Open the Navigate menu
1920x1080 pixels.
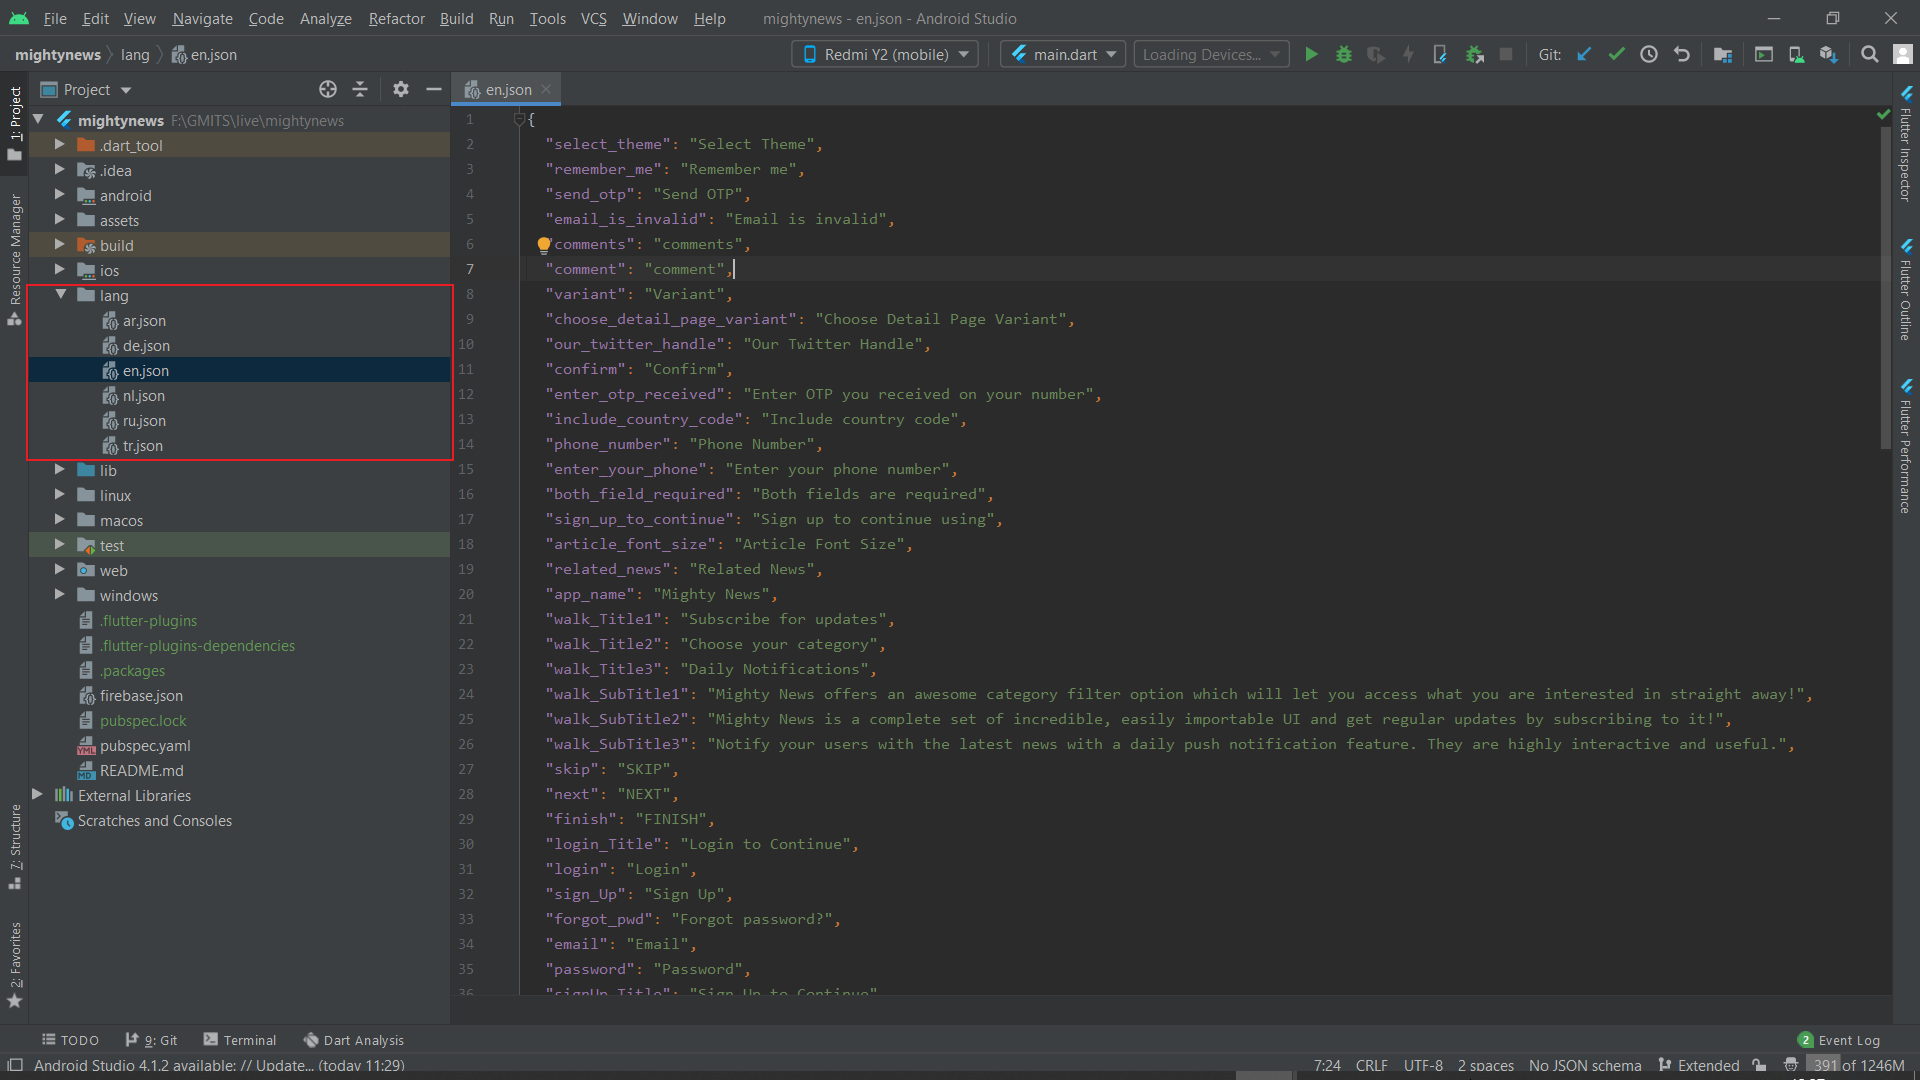pos(202,19)
